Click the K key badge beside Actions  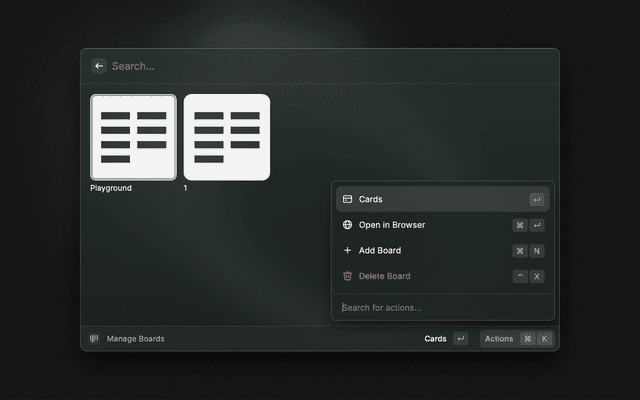(x=544, y=339)
